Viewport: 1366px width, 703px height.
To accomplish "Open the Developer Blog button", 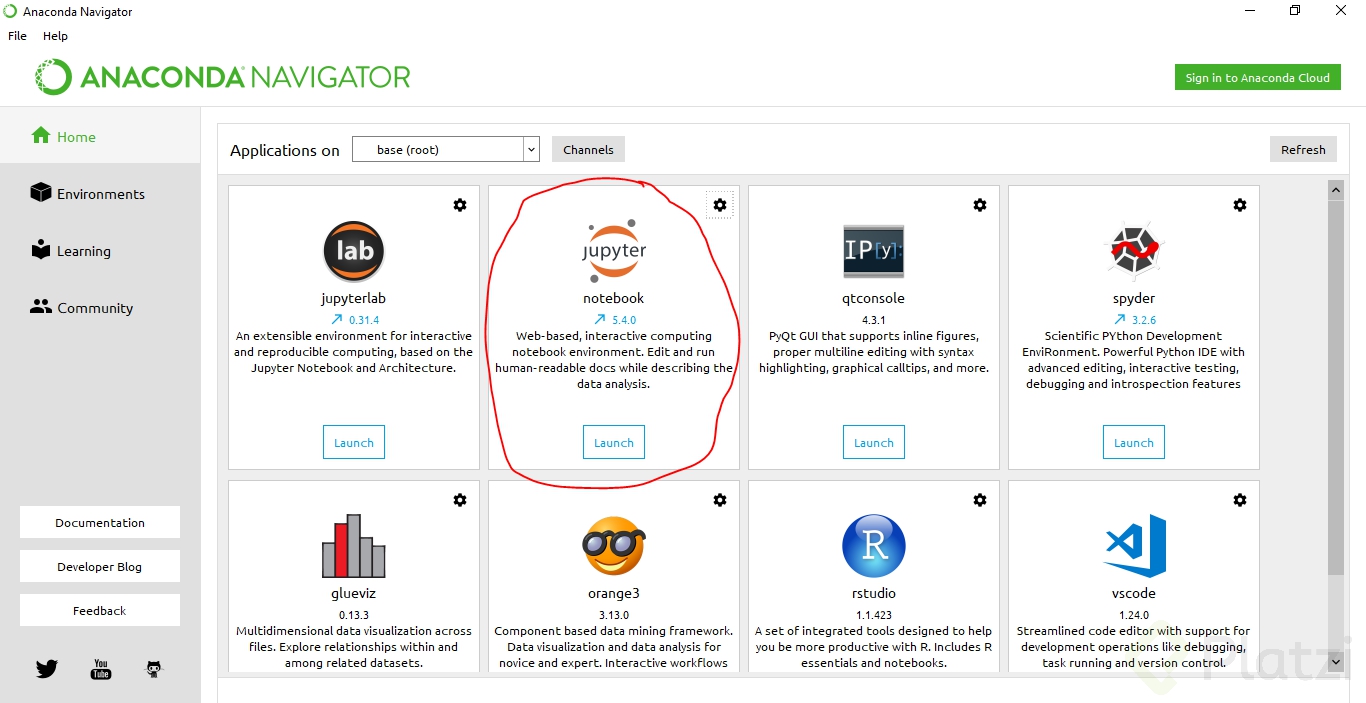I will 100,566.
